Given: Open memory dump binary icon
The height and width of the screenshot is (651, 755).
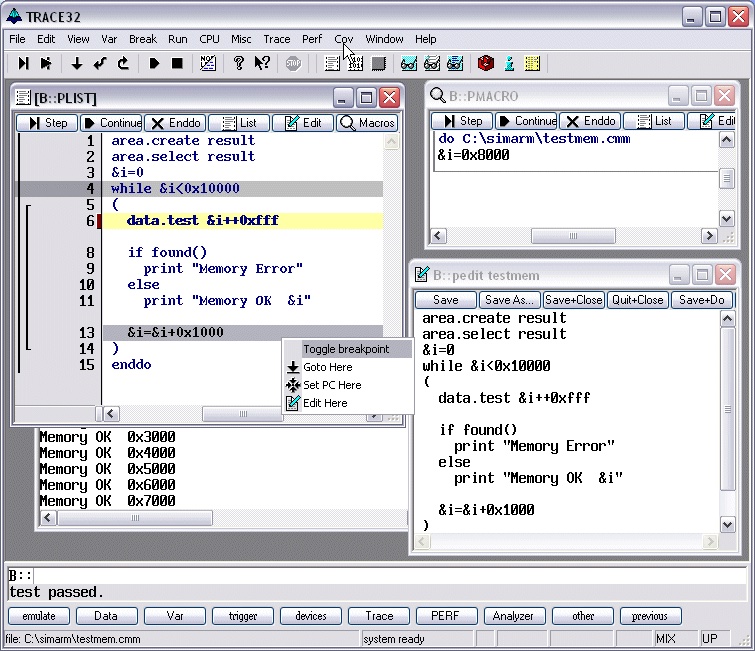Looking at the screenshot, I should click(355, 63).
